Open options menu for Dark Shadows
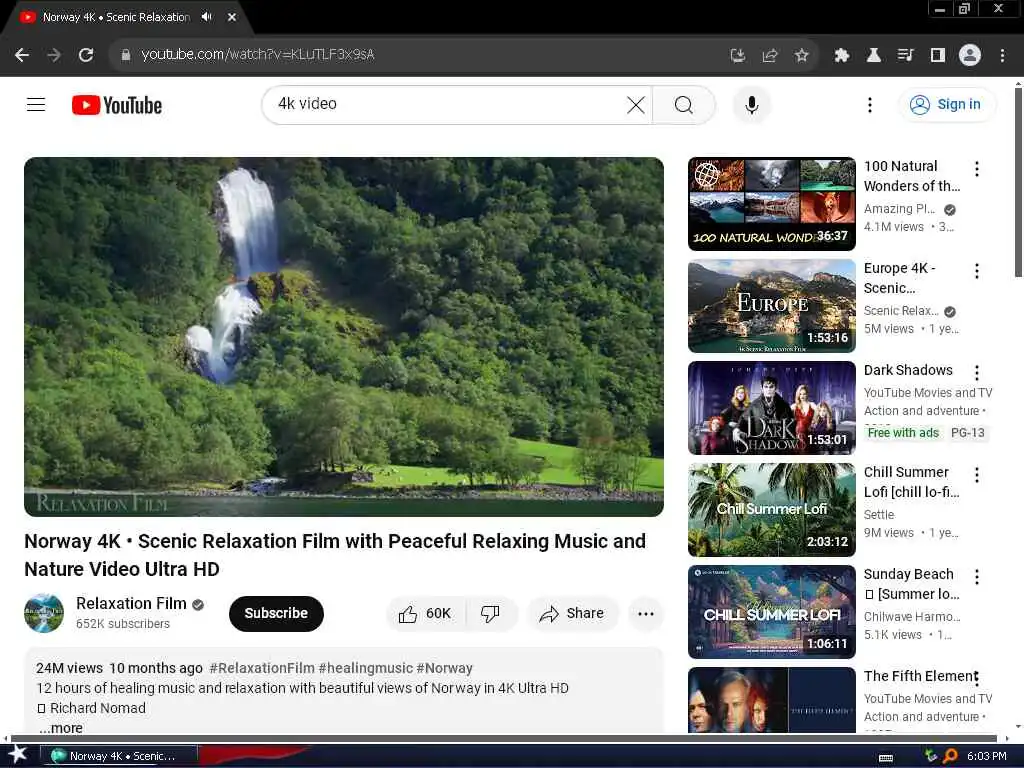1024x768 pixels. coord(976,373)
